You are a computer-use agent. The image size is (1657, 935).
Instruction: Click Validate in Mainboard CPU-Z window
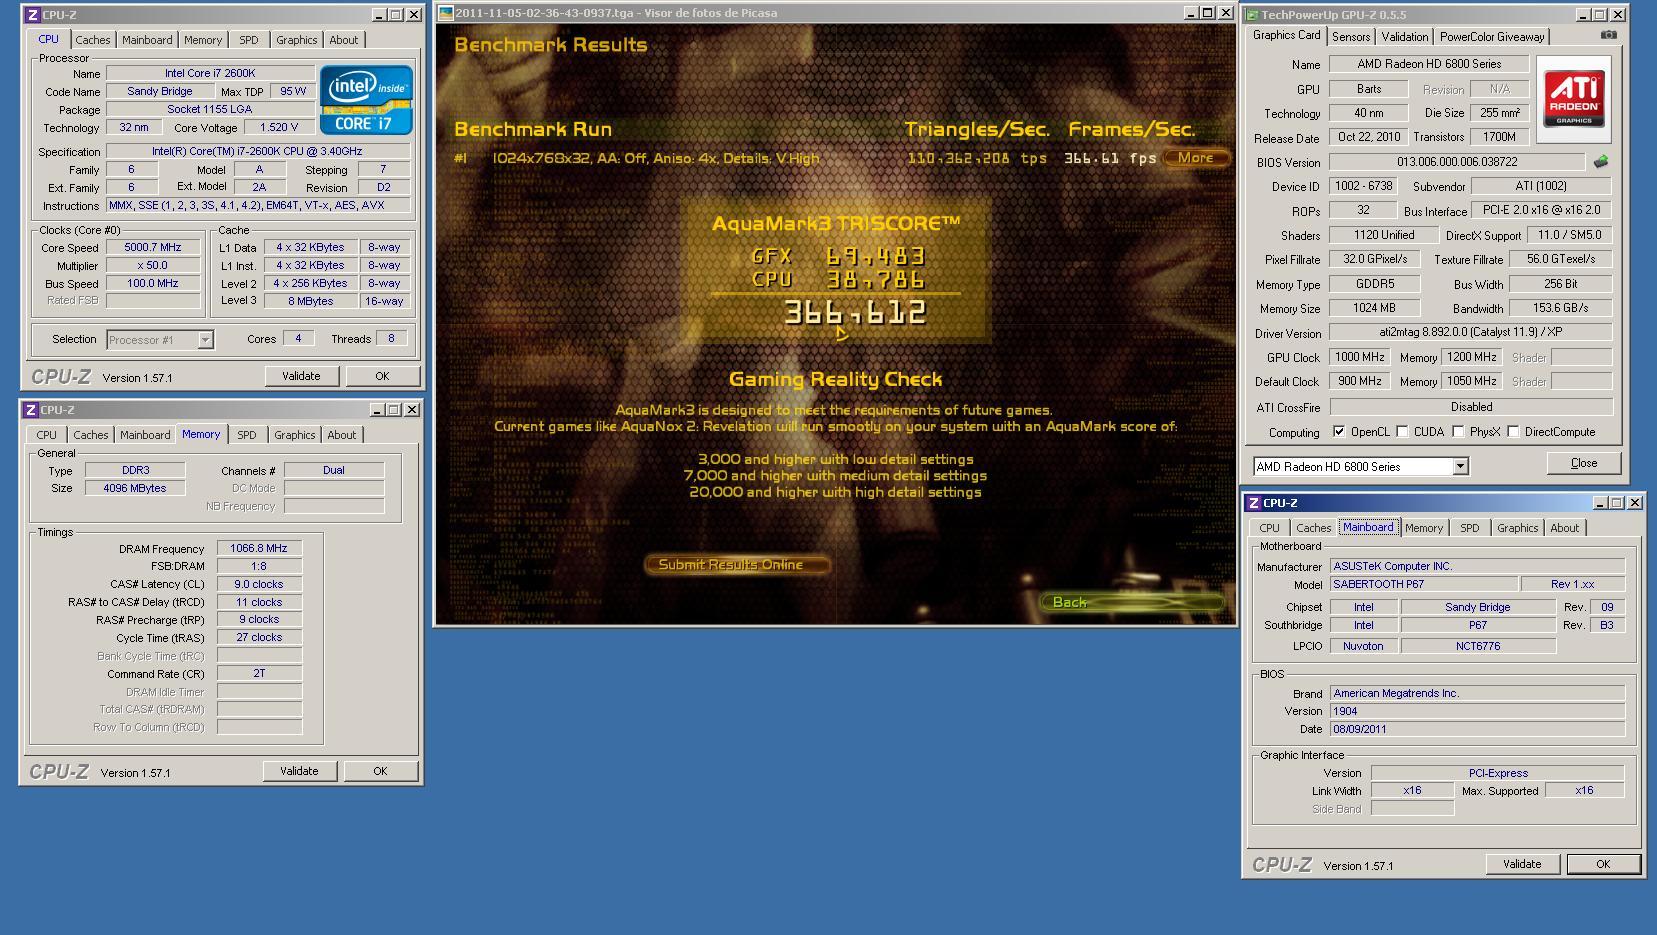[x=1522, y=864]
